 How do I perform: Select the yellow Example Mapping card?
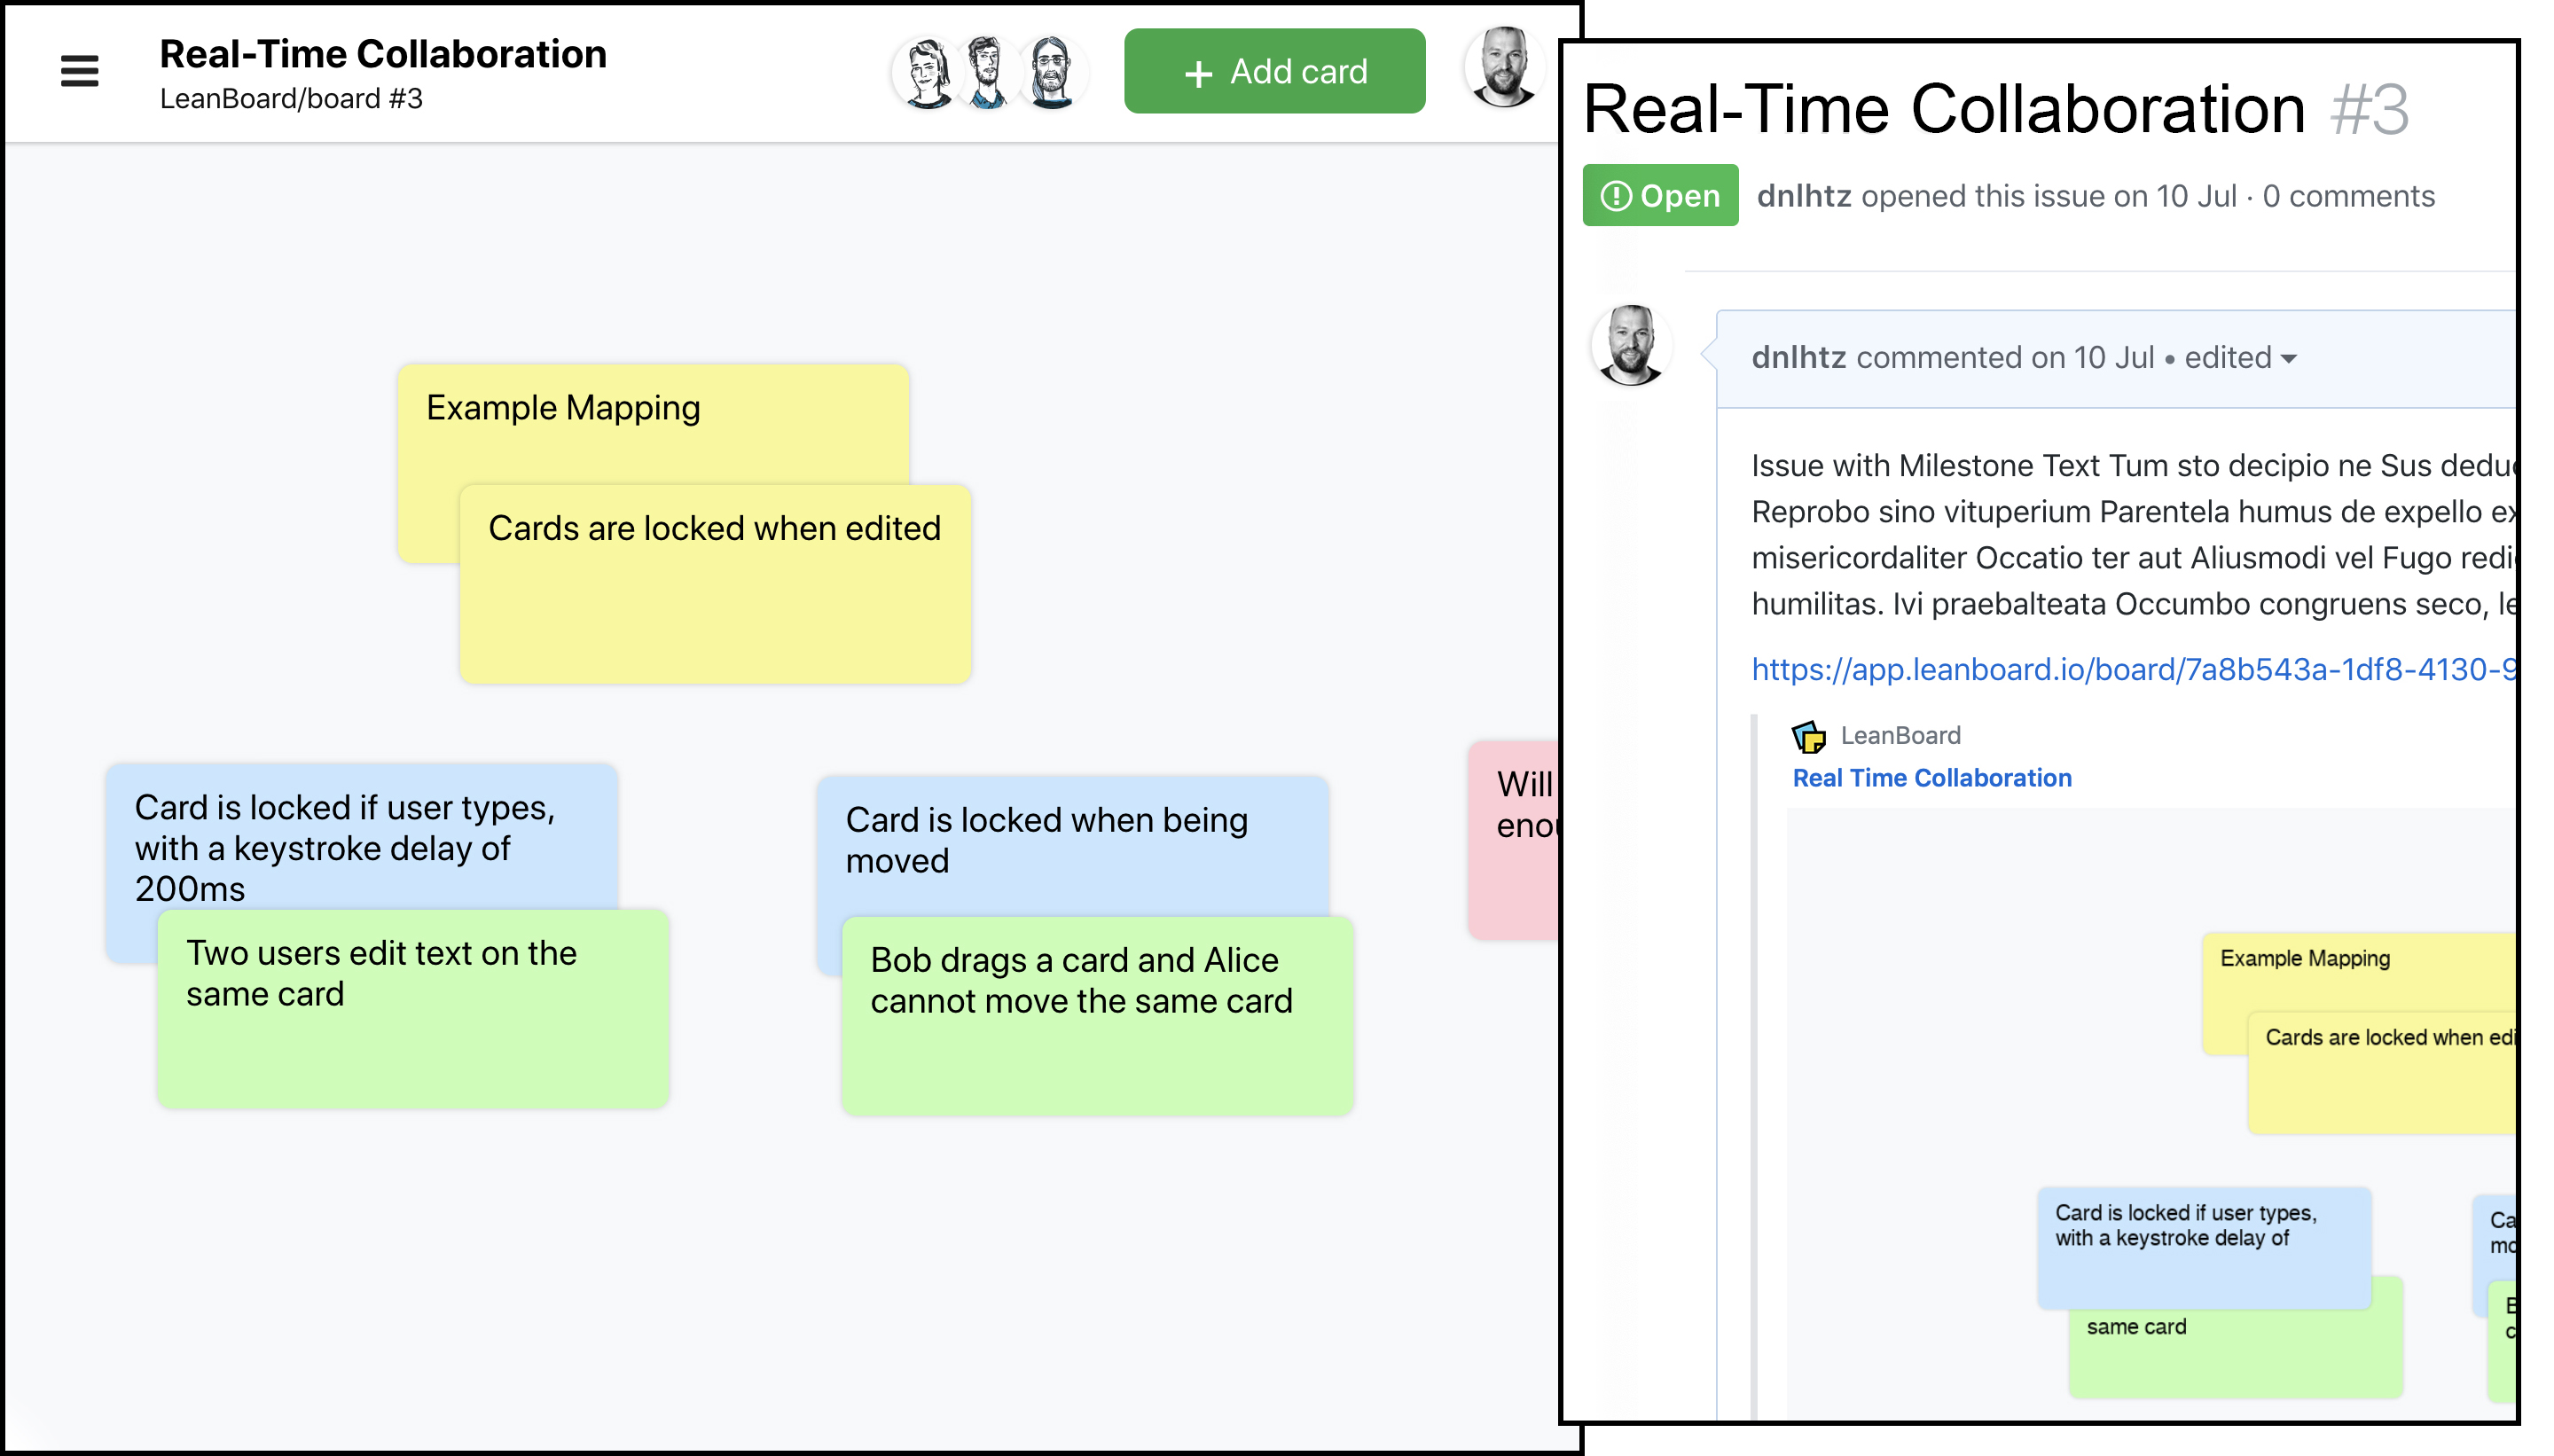coord(600,430)
